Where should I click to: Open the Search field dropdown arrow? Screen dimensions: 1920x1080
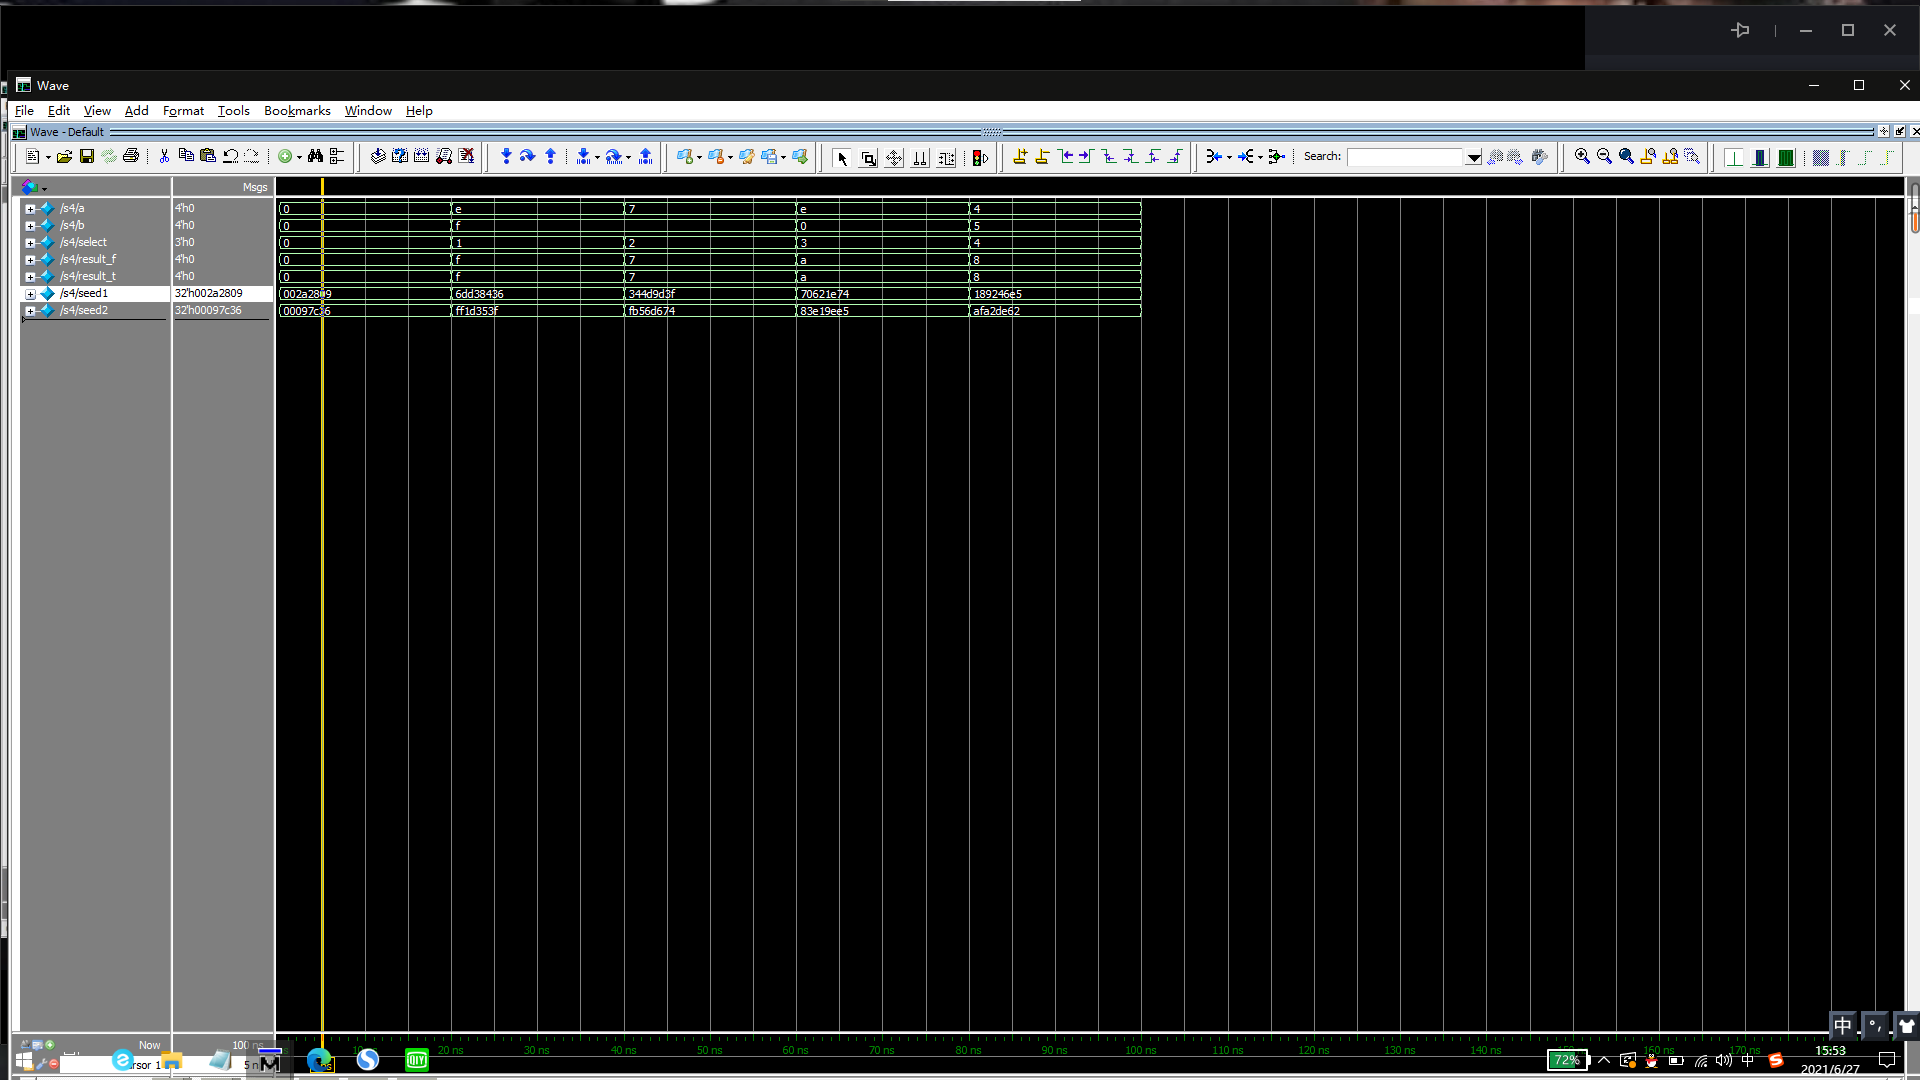1473,157
